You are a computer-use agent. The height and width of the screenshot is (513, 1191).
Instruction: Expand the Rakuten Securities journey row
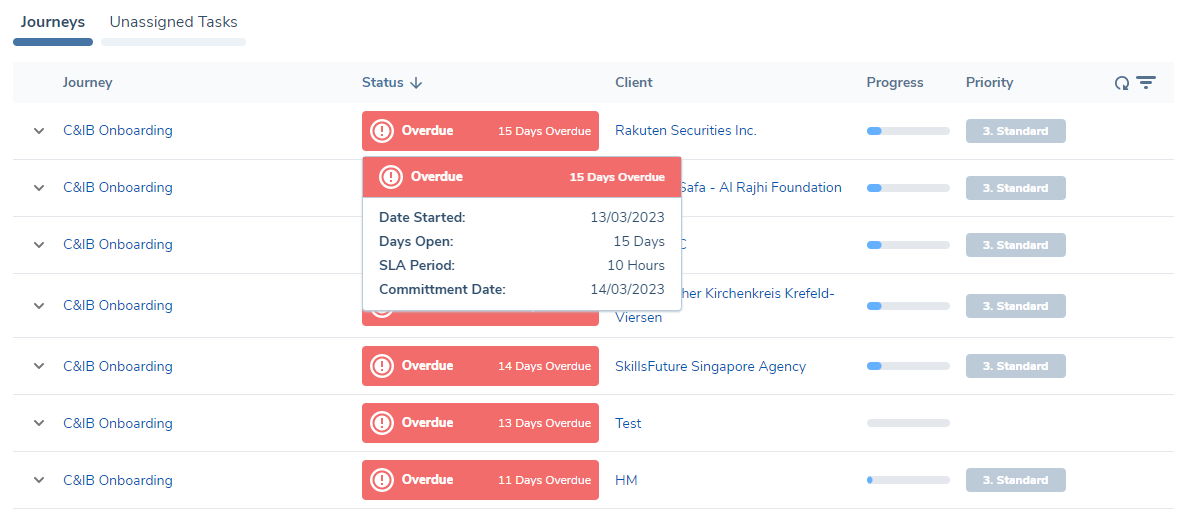click(39, 131)
